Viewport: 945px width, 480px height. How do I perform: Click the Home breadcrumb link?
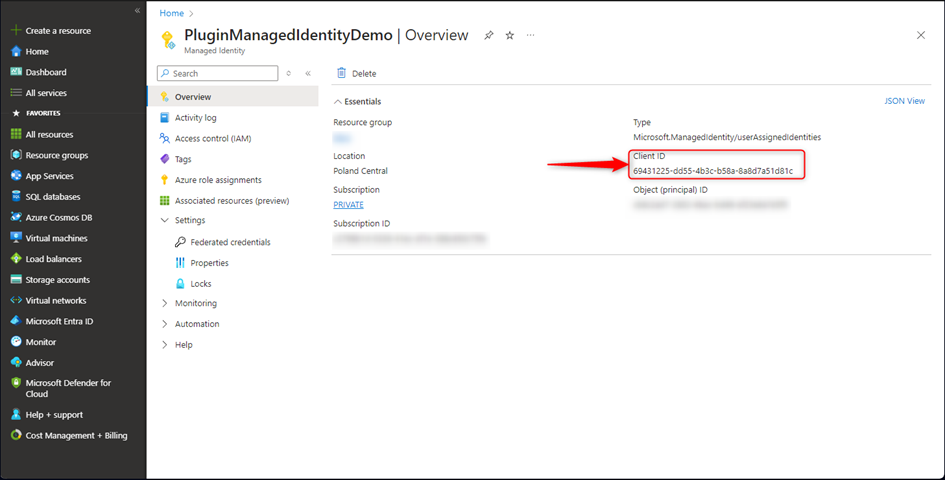[x=172, y=13]
